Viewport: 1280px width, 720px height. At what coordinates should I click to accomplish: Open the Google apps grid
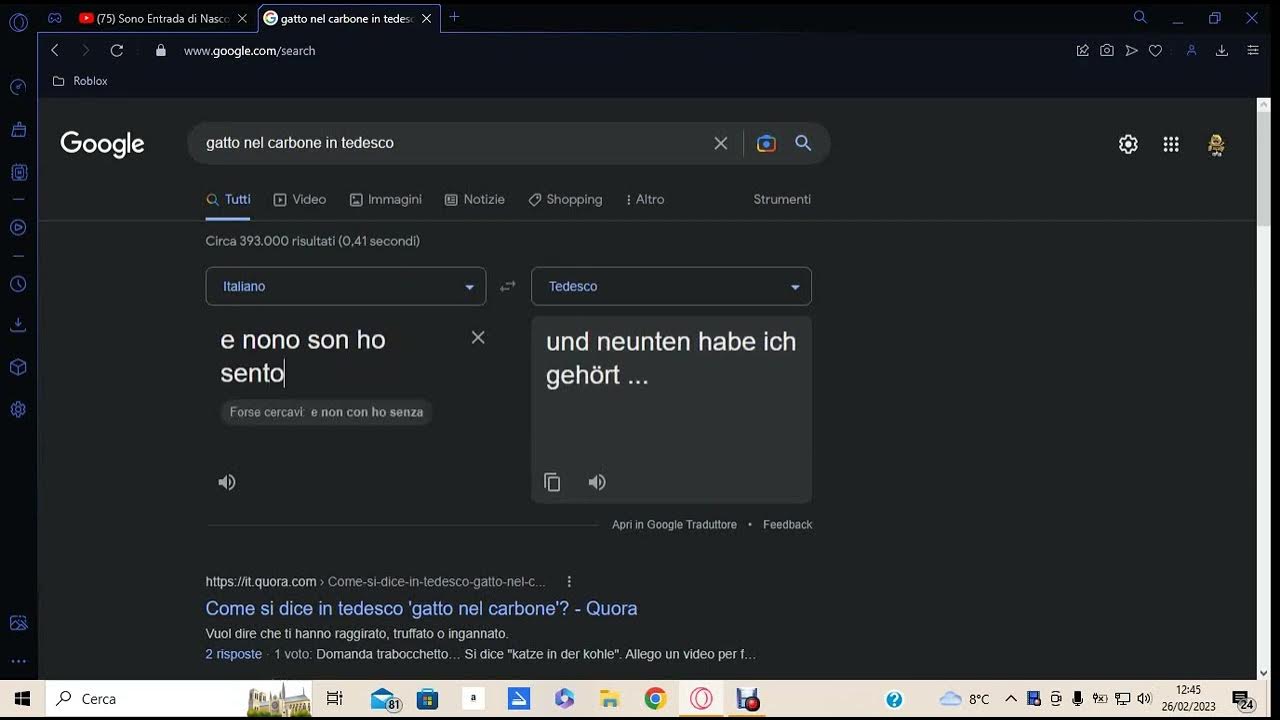1171,144
